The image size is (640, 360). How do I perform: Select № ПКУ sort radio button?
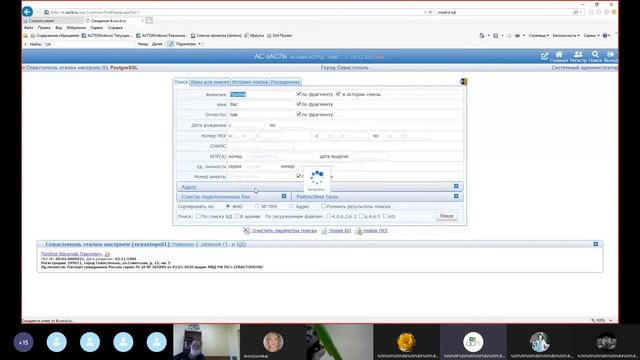pos(257,206)
